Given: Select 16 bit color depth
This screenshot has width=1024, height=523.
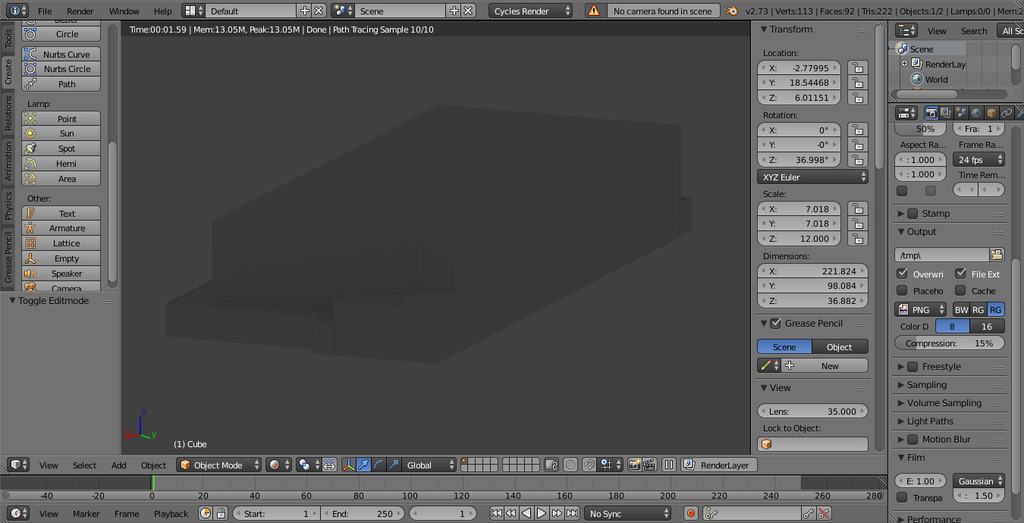Looking at the screenshot, I should tap(987, 326).
